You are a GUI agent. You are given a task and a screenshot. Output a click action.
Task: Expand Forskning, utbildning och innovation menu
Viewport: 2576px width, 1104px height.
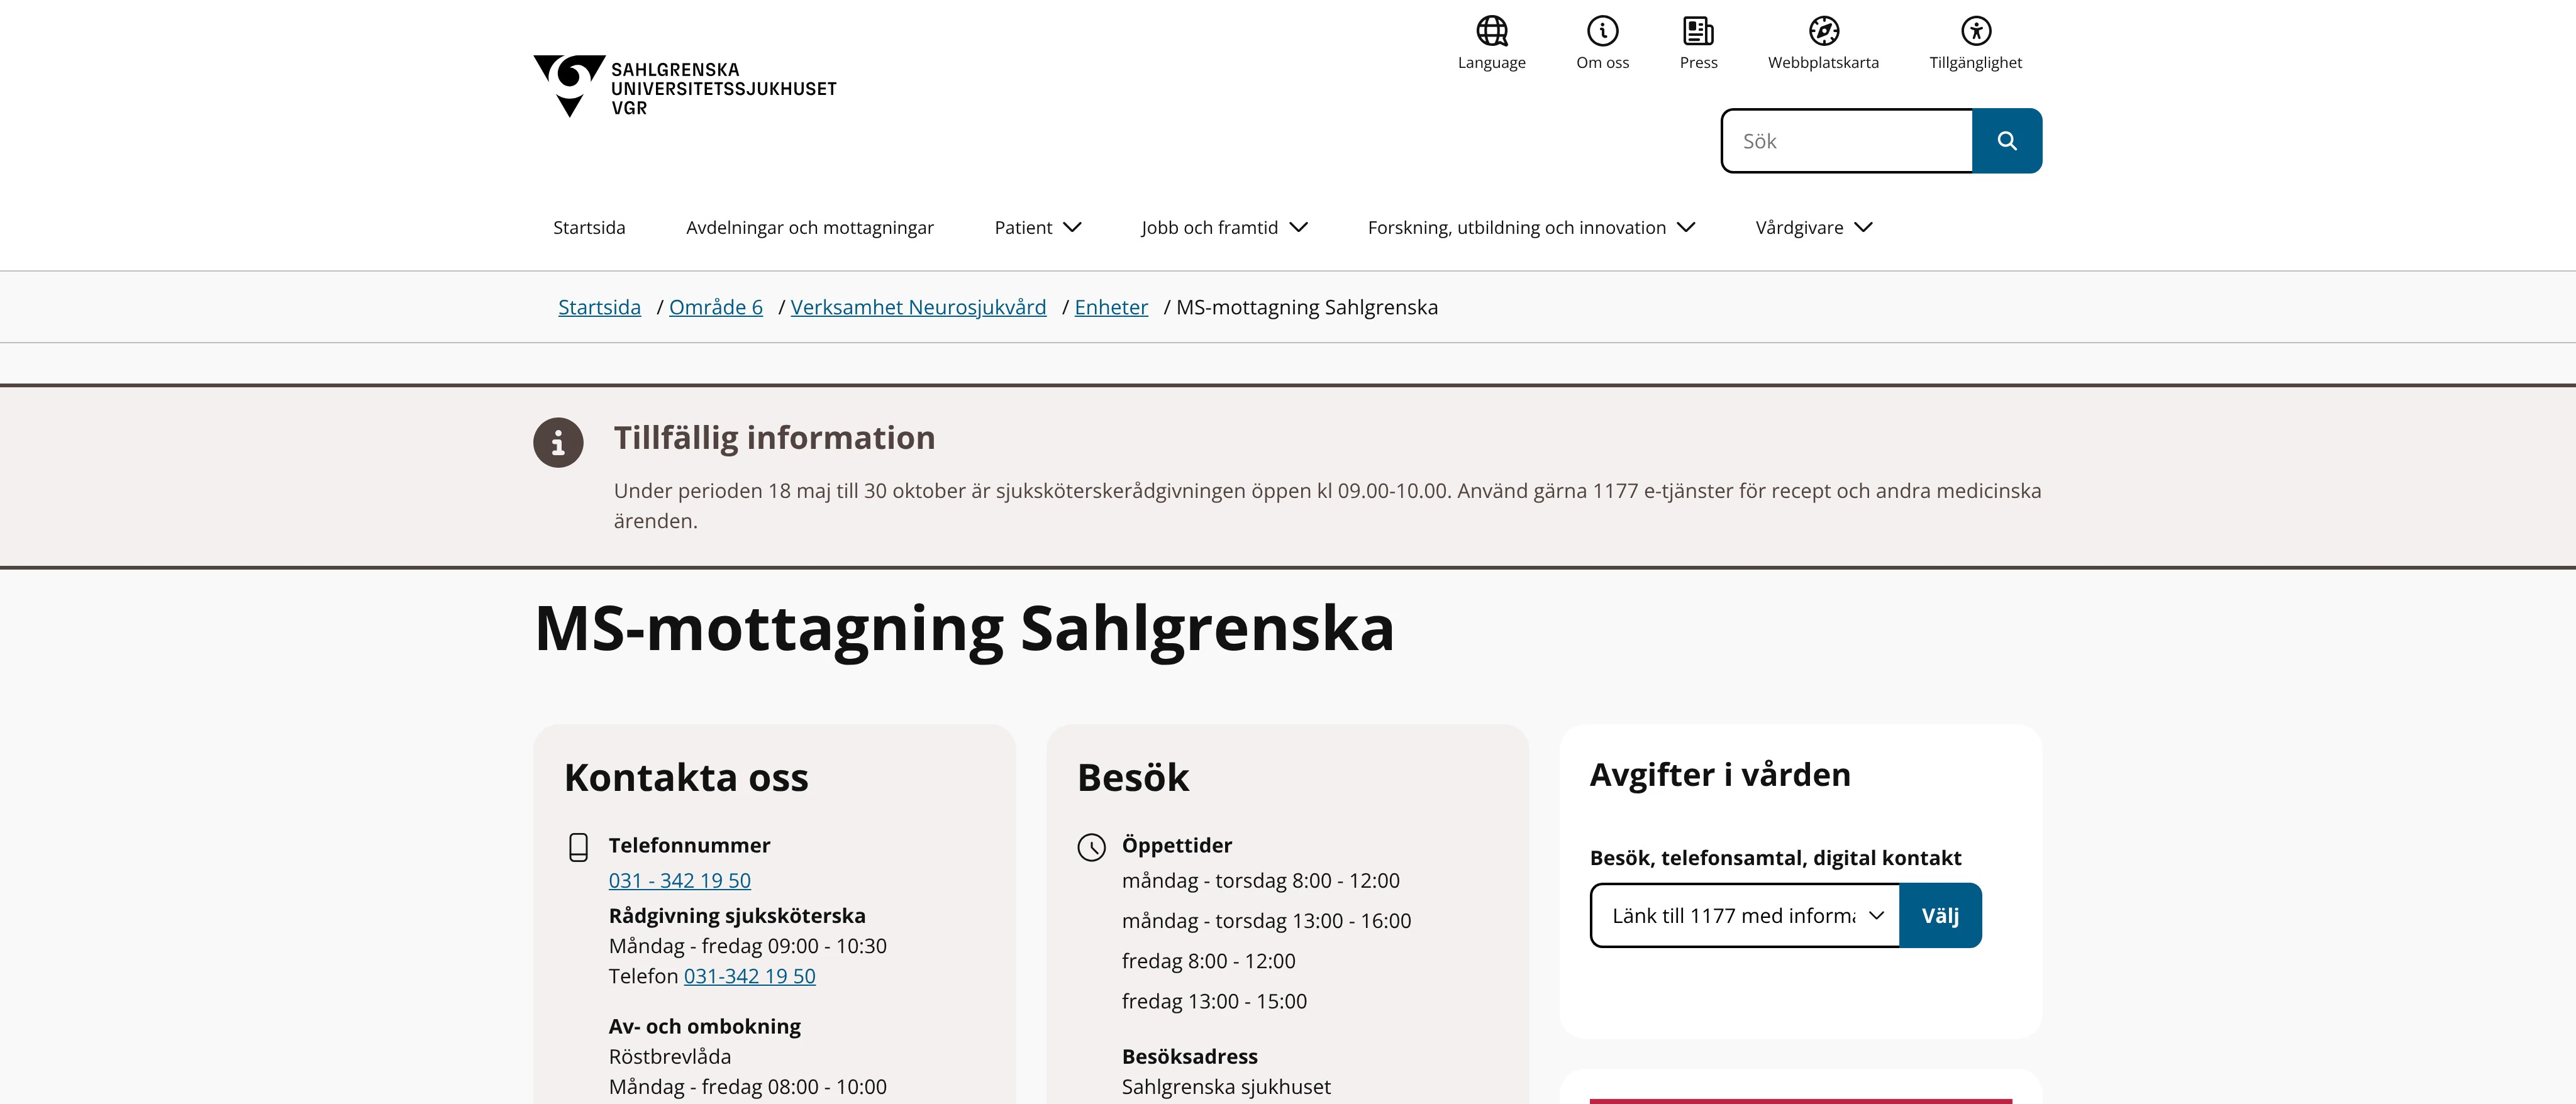click(1531, 228)
